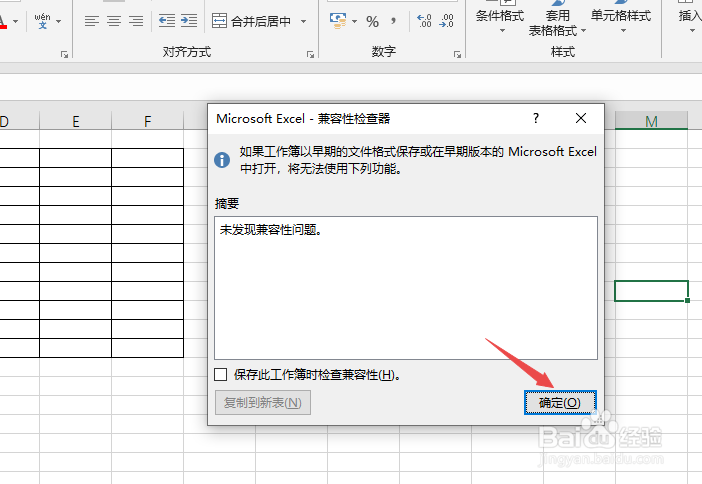
Task: Click the summary box with 未发现兼容性问题
Action: pyautogui.click(x=406, y=288)
